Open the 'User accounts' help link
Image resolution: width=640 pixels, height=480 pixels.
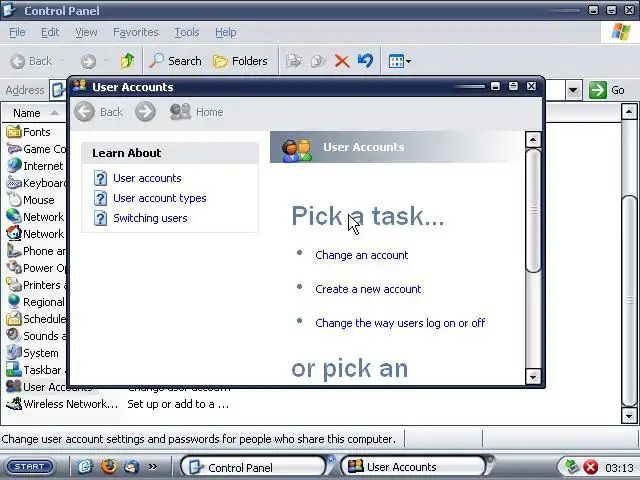click(x=147, y=178)
